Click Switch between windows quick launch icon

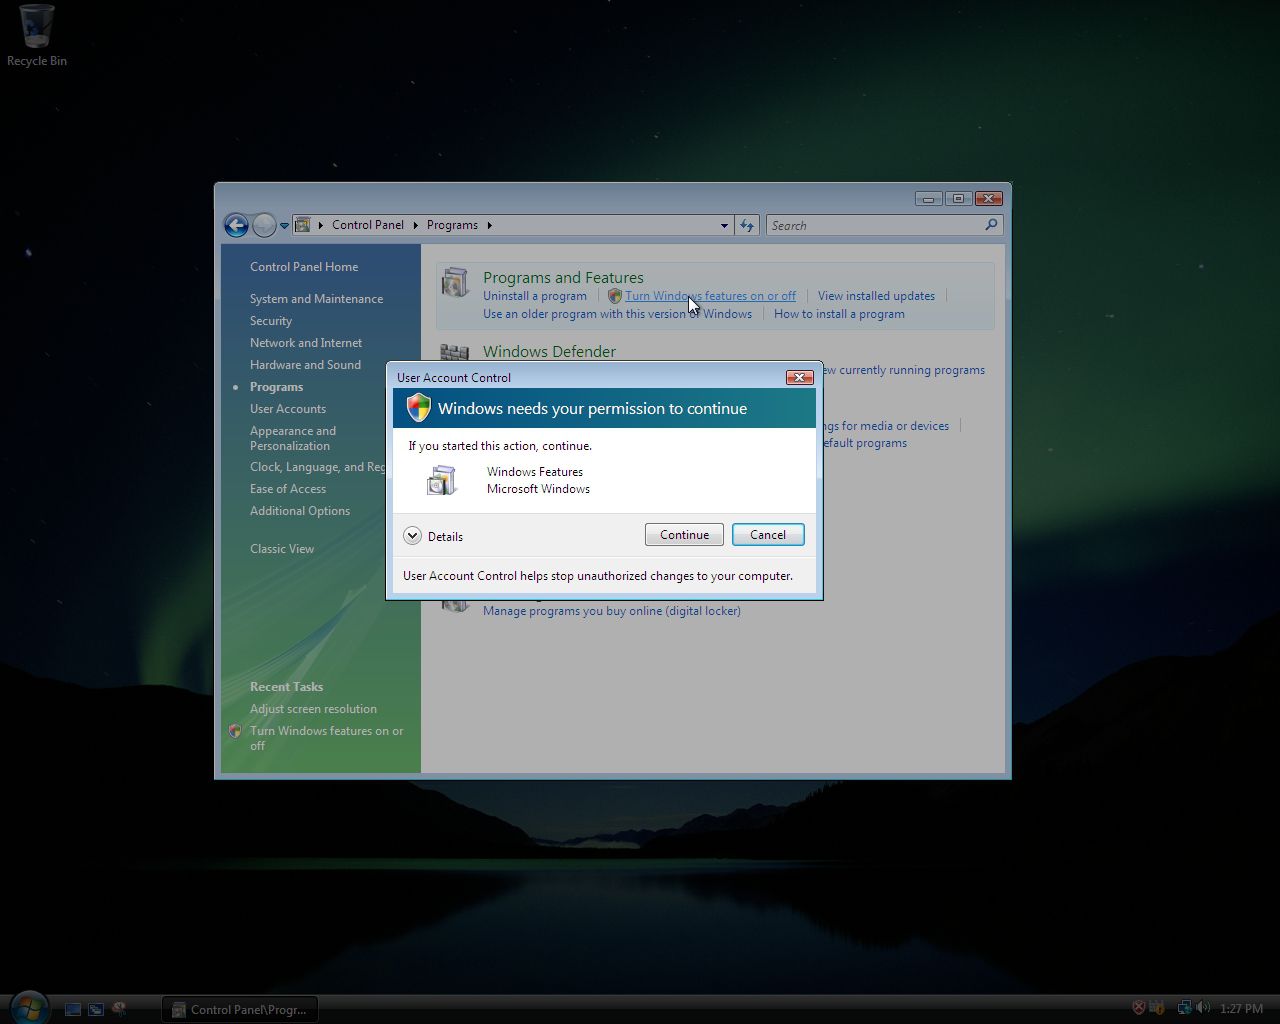click(x=96, y=1010)
